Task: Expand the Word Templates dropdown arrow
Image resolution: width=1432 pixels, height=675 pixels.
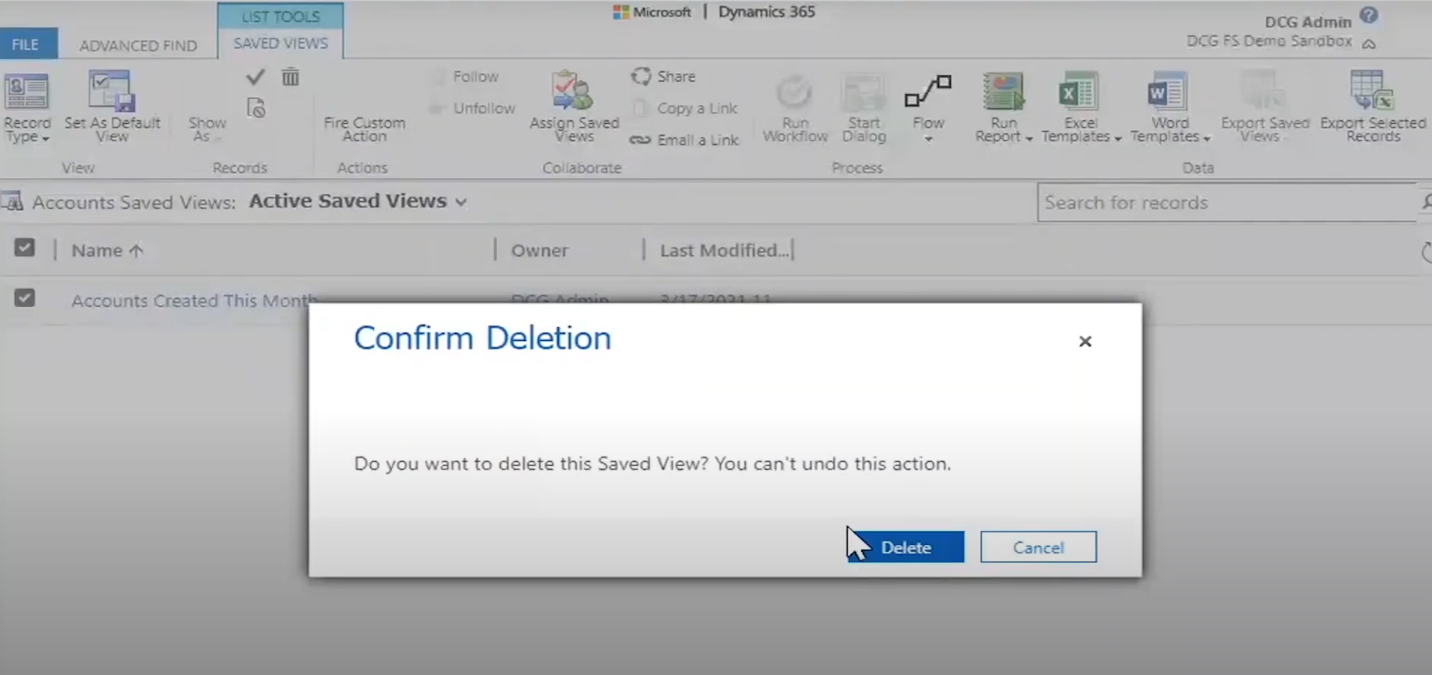Action: click(1207, 139)
